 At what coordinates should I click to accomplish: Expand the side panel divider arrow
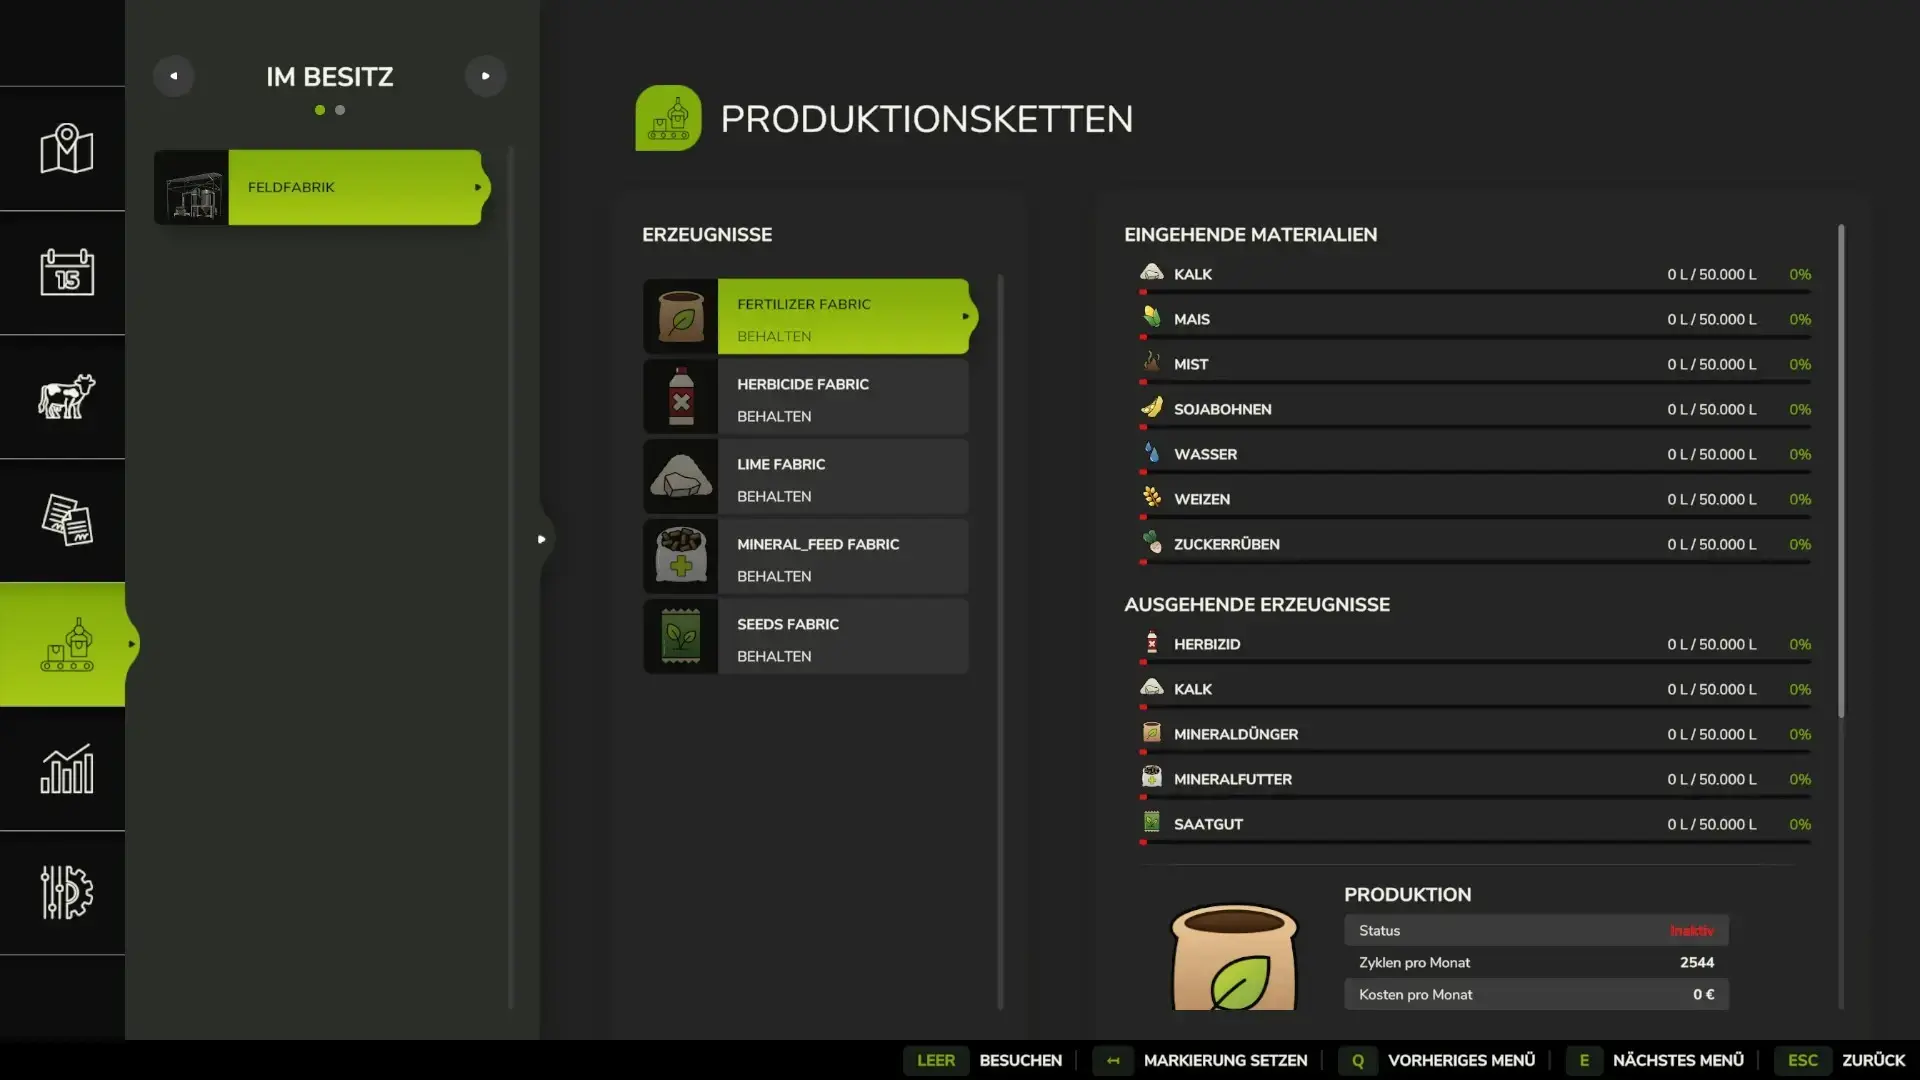click(541, 539)
